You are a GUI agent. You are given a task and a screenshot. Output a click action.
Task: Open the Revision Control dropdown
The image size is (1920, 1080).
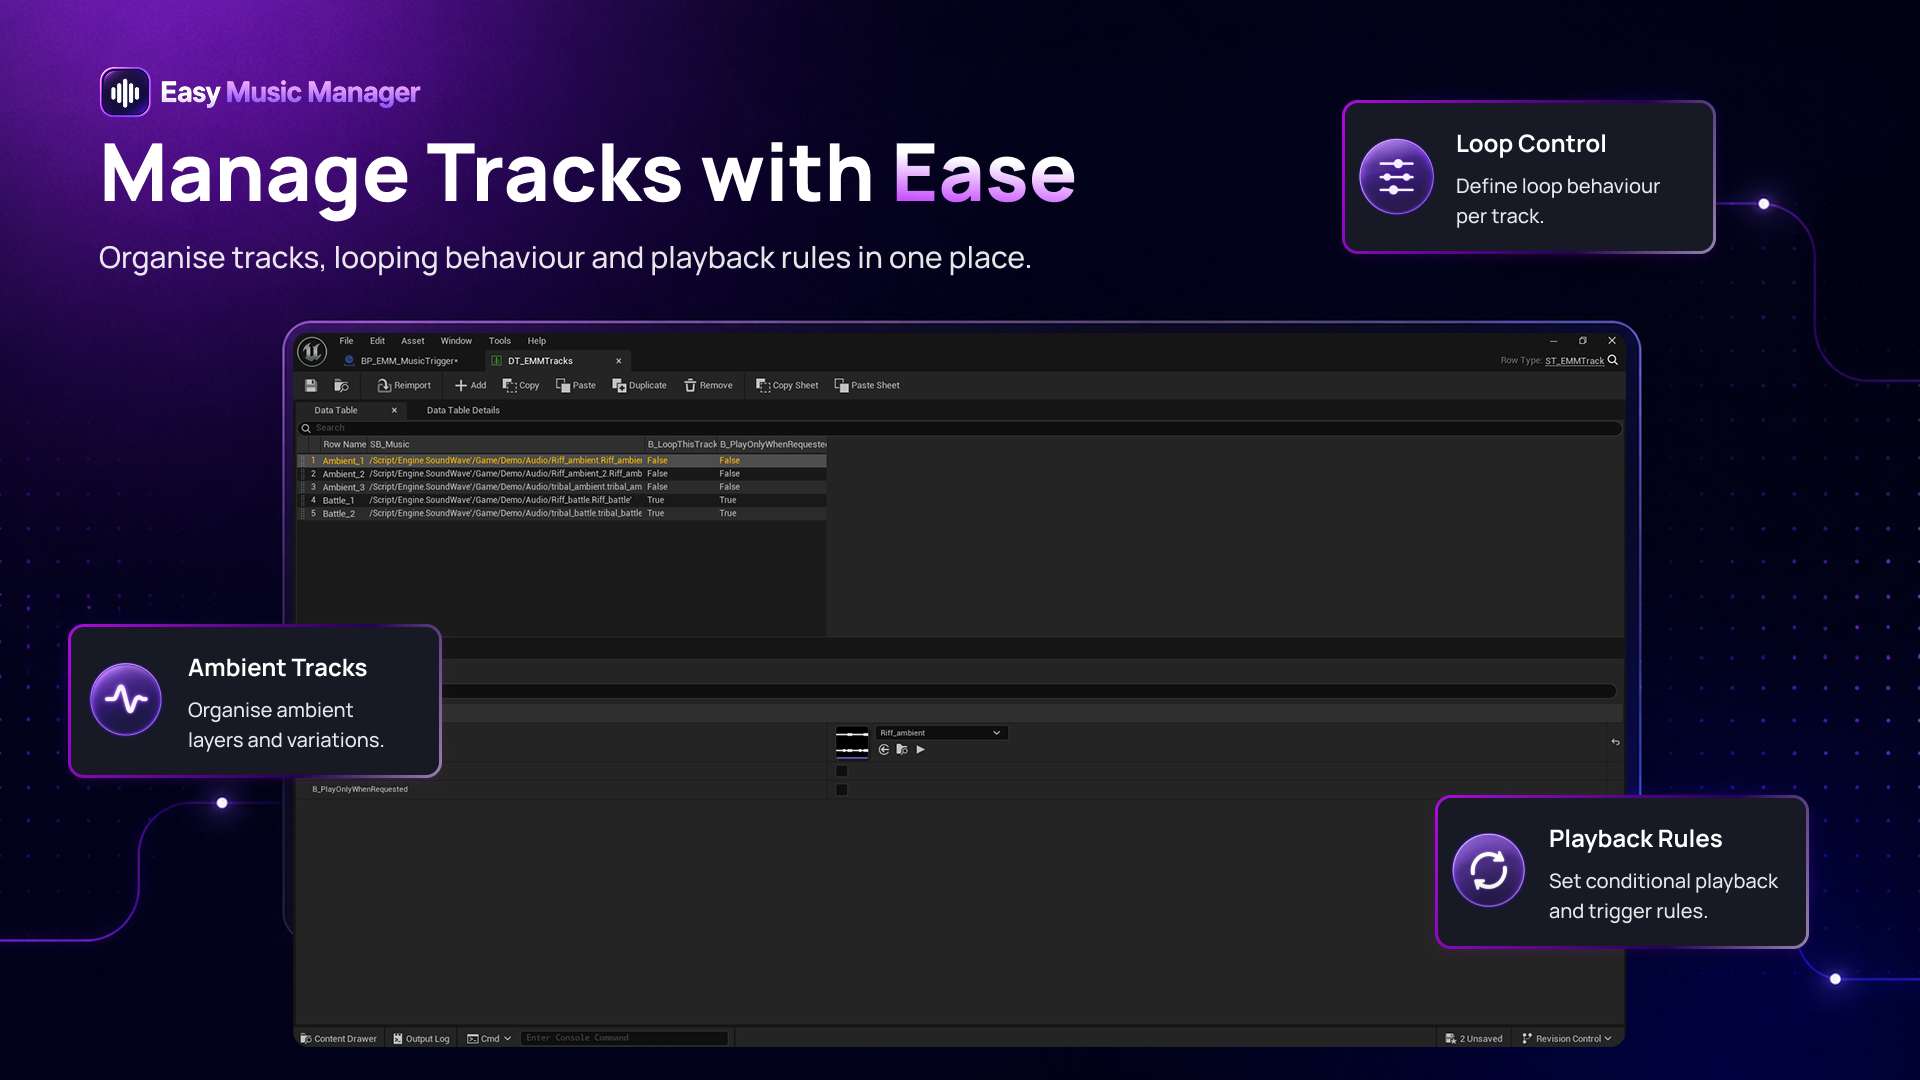1566,1038
